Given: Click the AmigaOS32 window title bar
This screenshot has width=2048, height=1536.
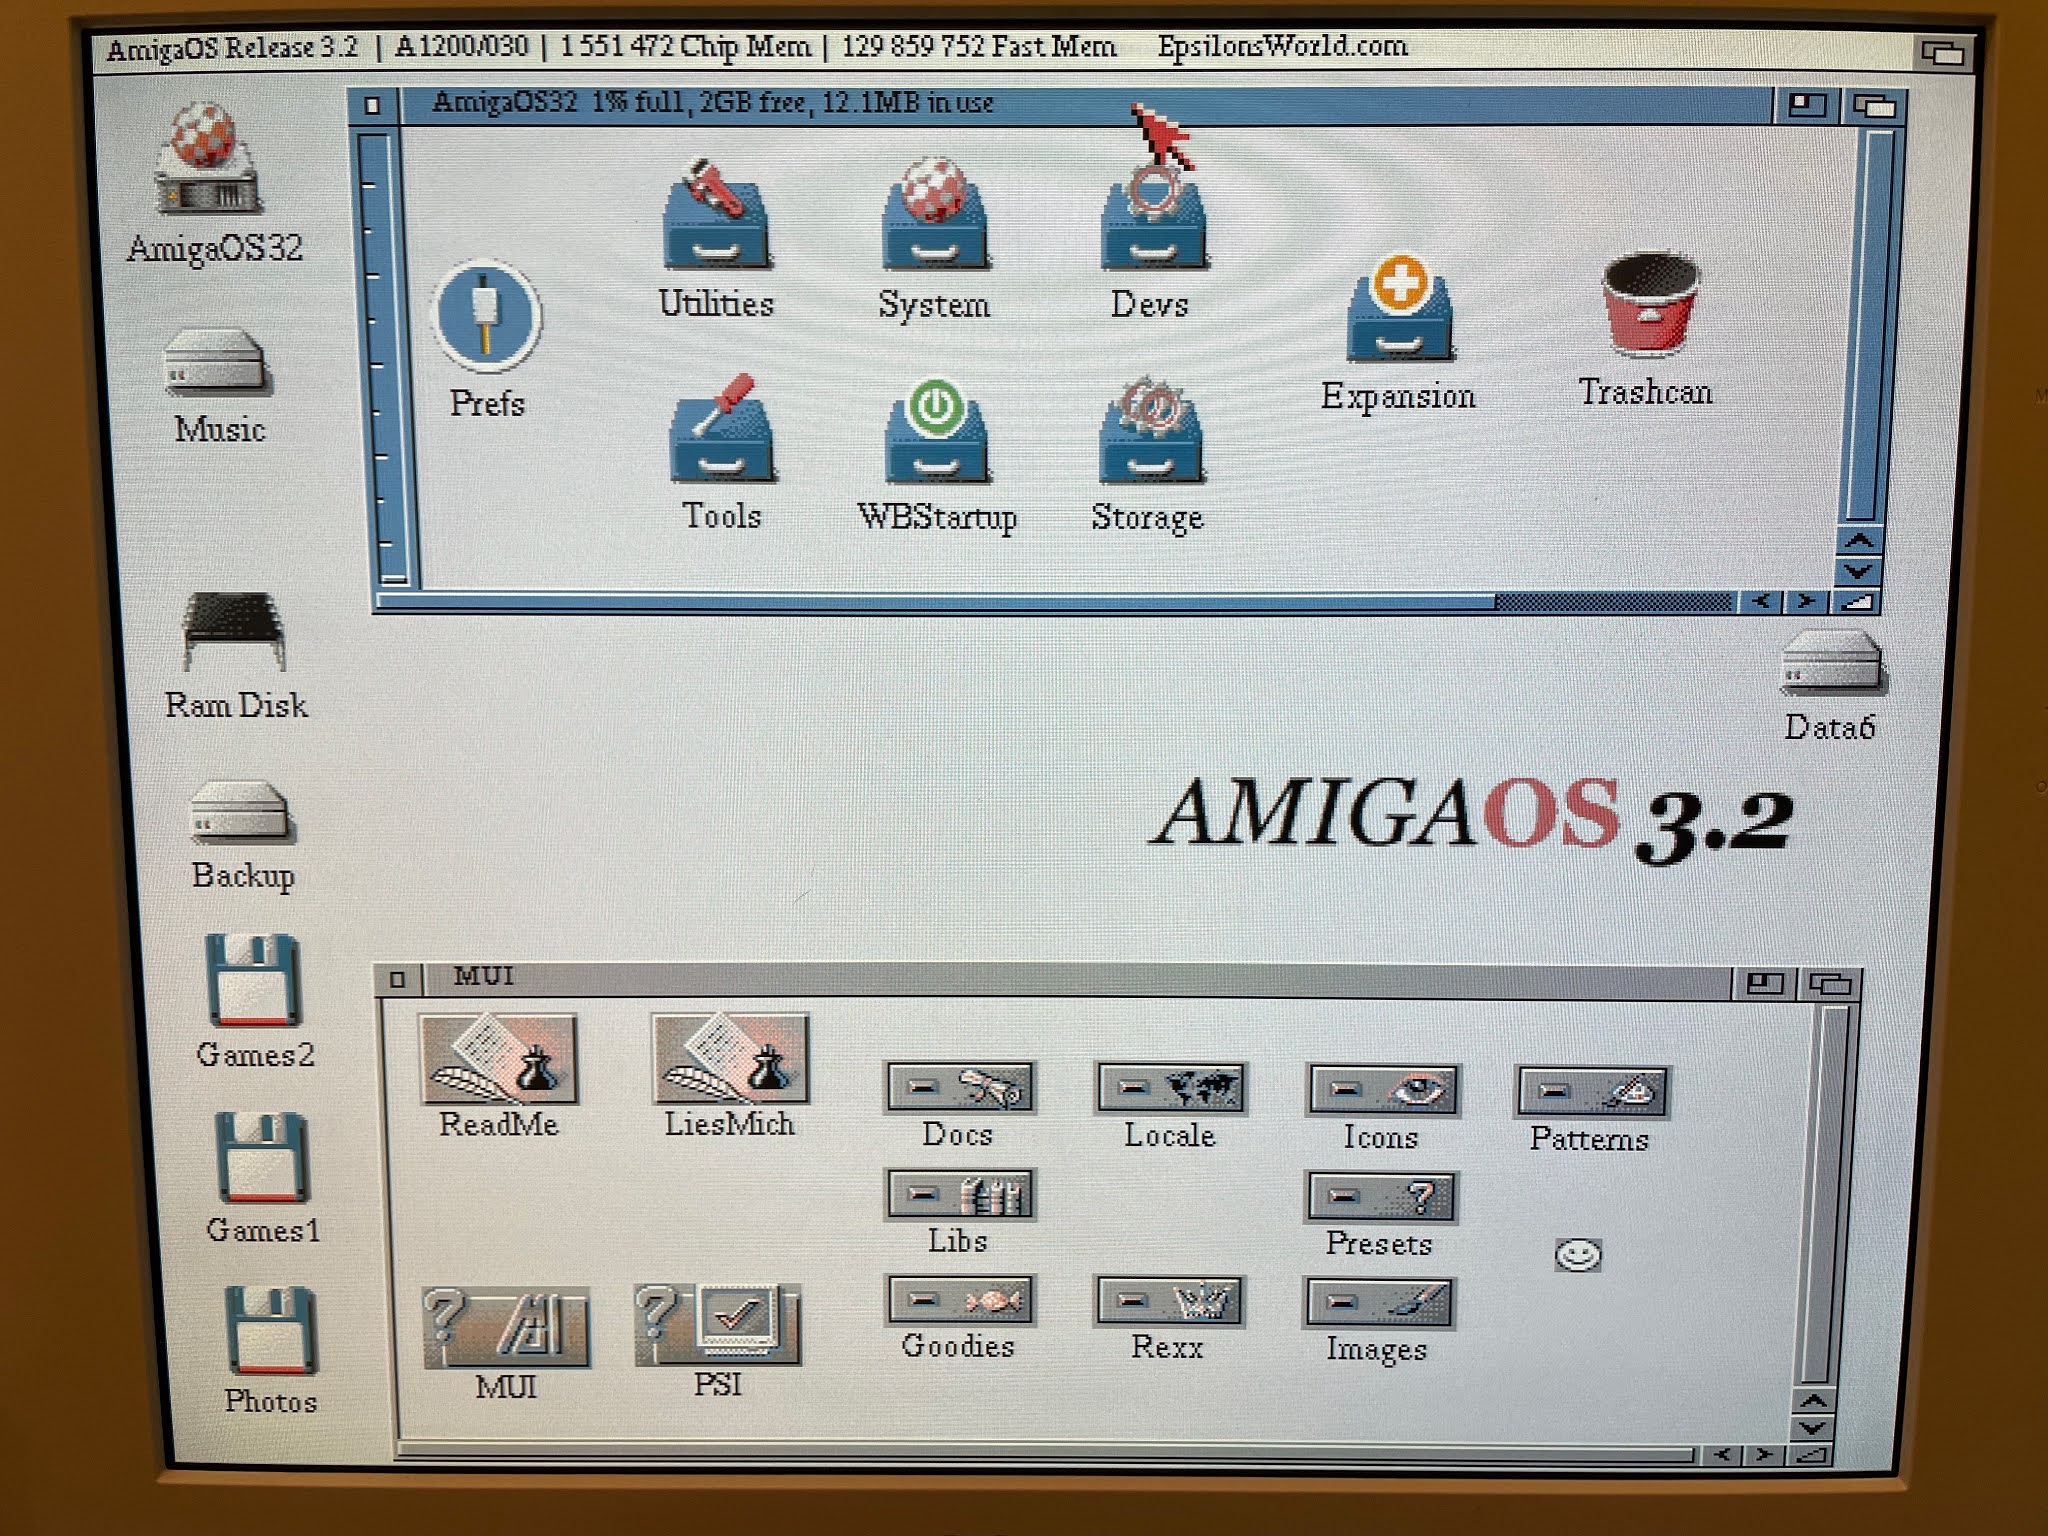Looking at the screenshot, I should (1085, 104).
